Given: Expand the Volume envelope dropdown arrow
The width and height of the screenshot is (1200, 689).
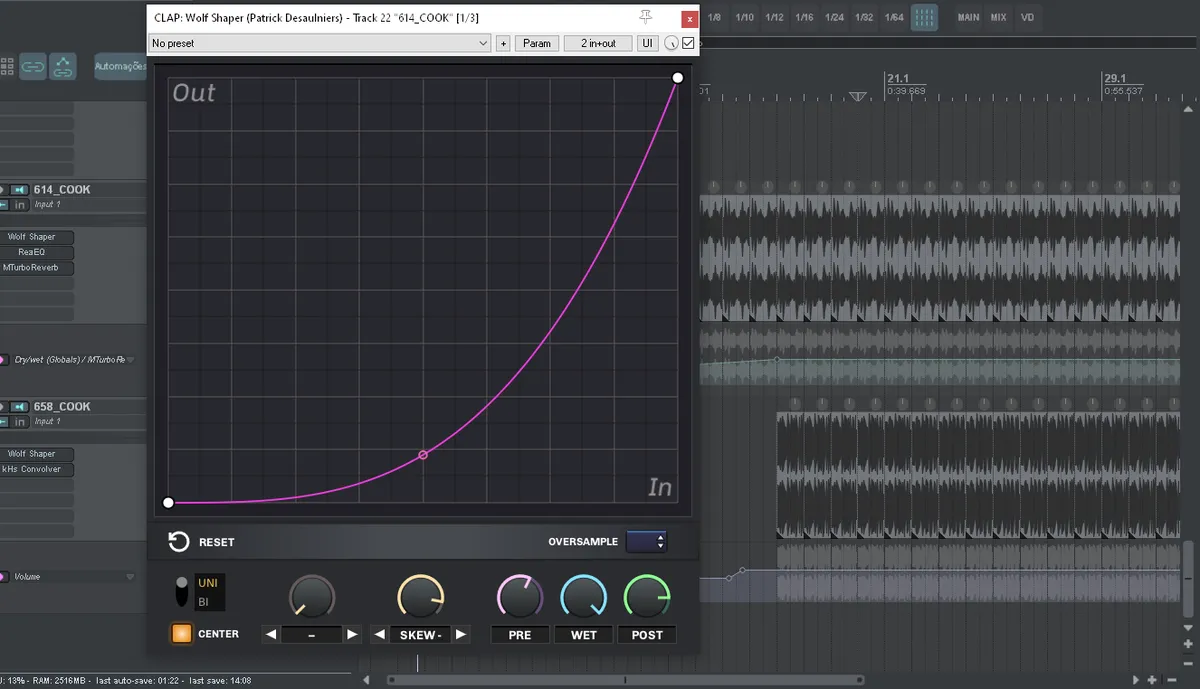Looking at the screenshot, I should click(129, 577).
